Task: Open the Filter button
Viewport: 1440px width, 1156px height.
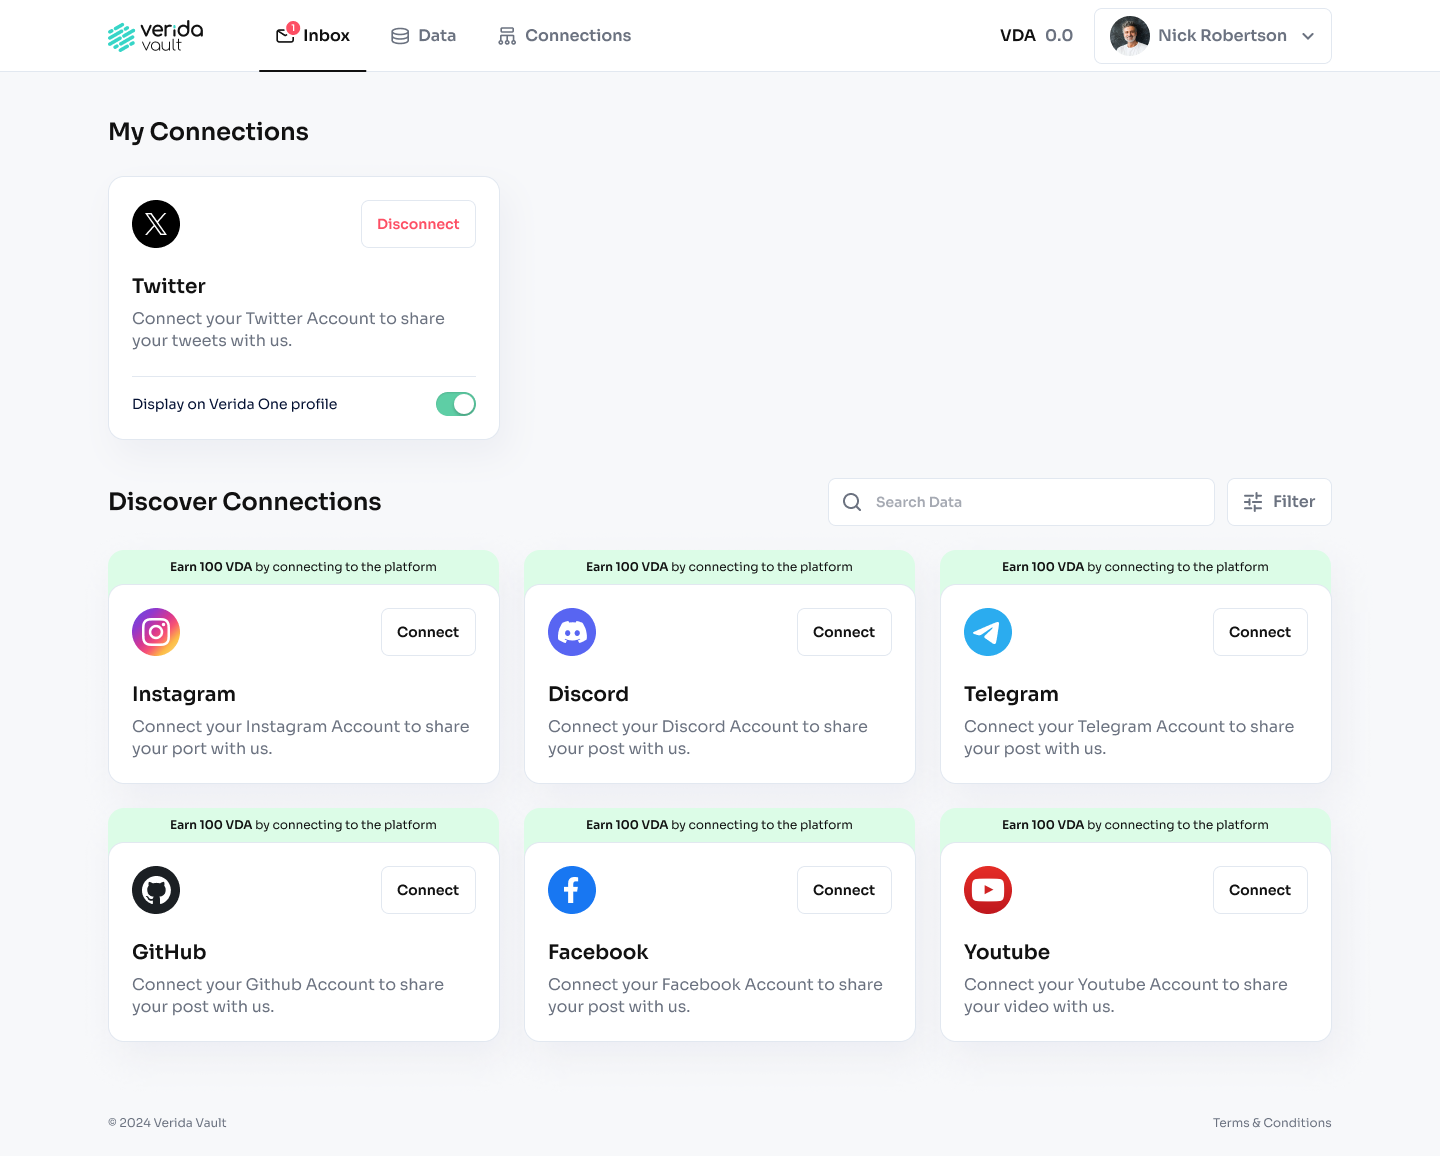Action: 1279,502
